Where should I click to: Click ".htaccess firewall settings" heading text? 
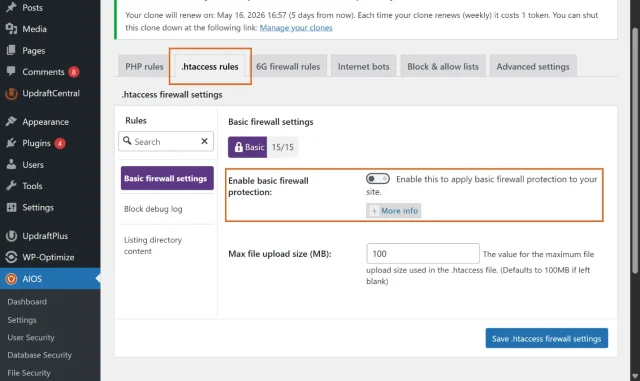pos(172,94)
